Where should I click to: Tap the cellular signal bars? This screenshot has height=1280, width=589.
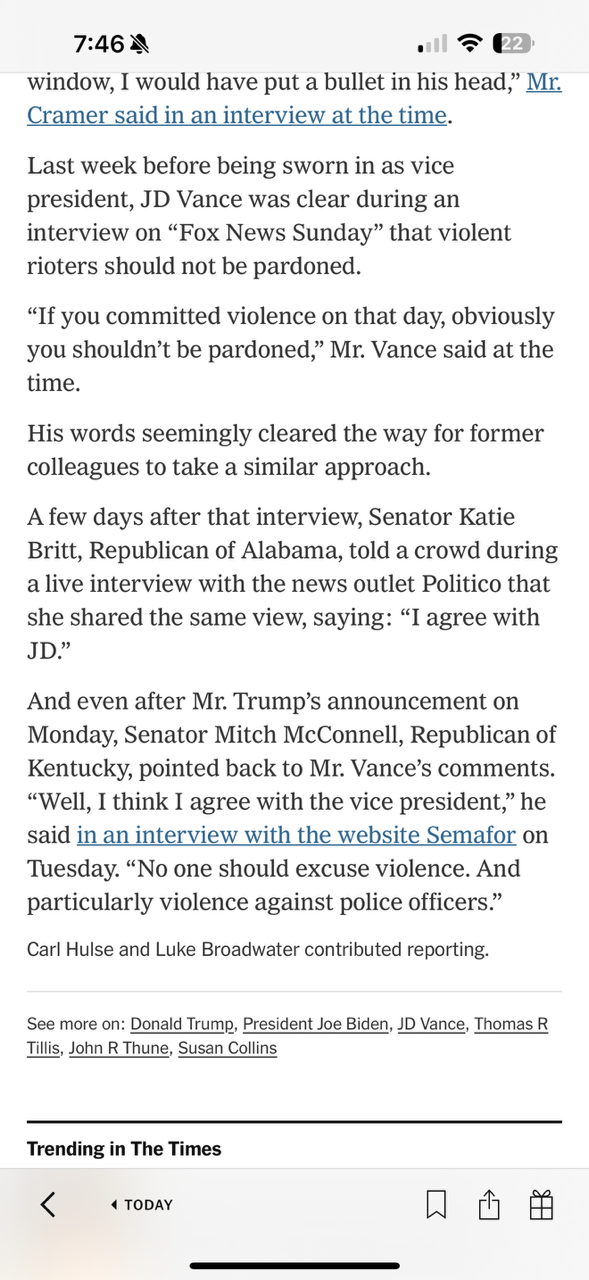pos(432,45)
